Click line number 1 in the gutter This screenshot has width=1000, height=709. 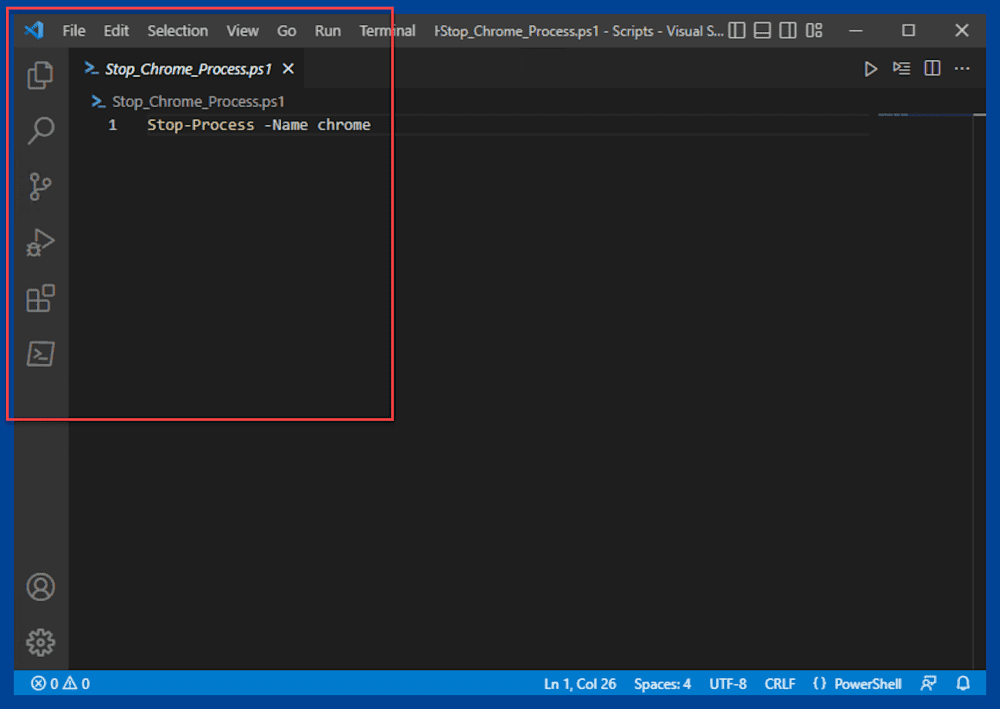[x=112, y=125]
